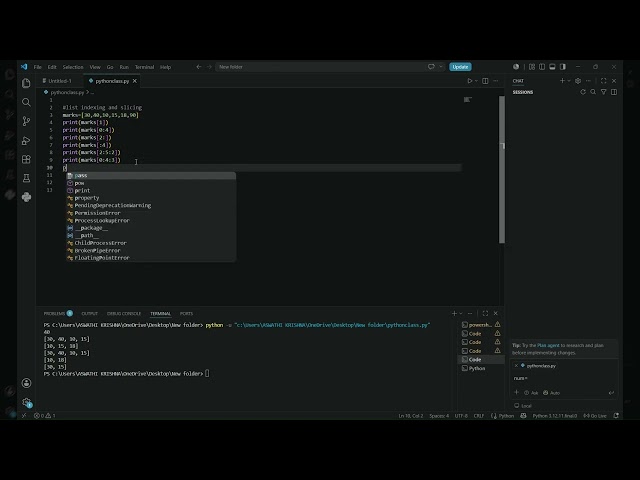
Task: Open the Copilot title bar dropdown chevron
Action: tap(441, 67)
